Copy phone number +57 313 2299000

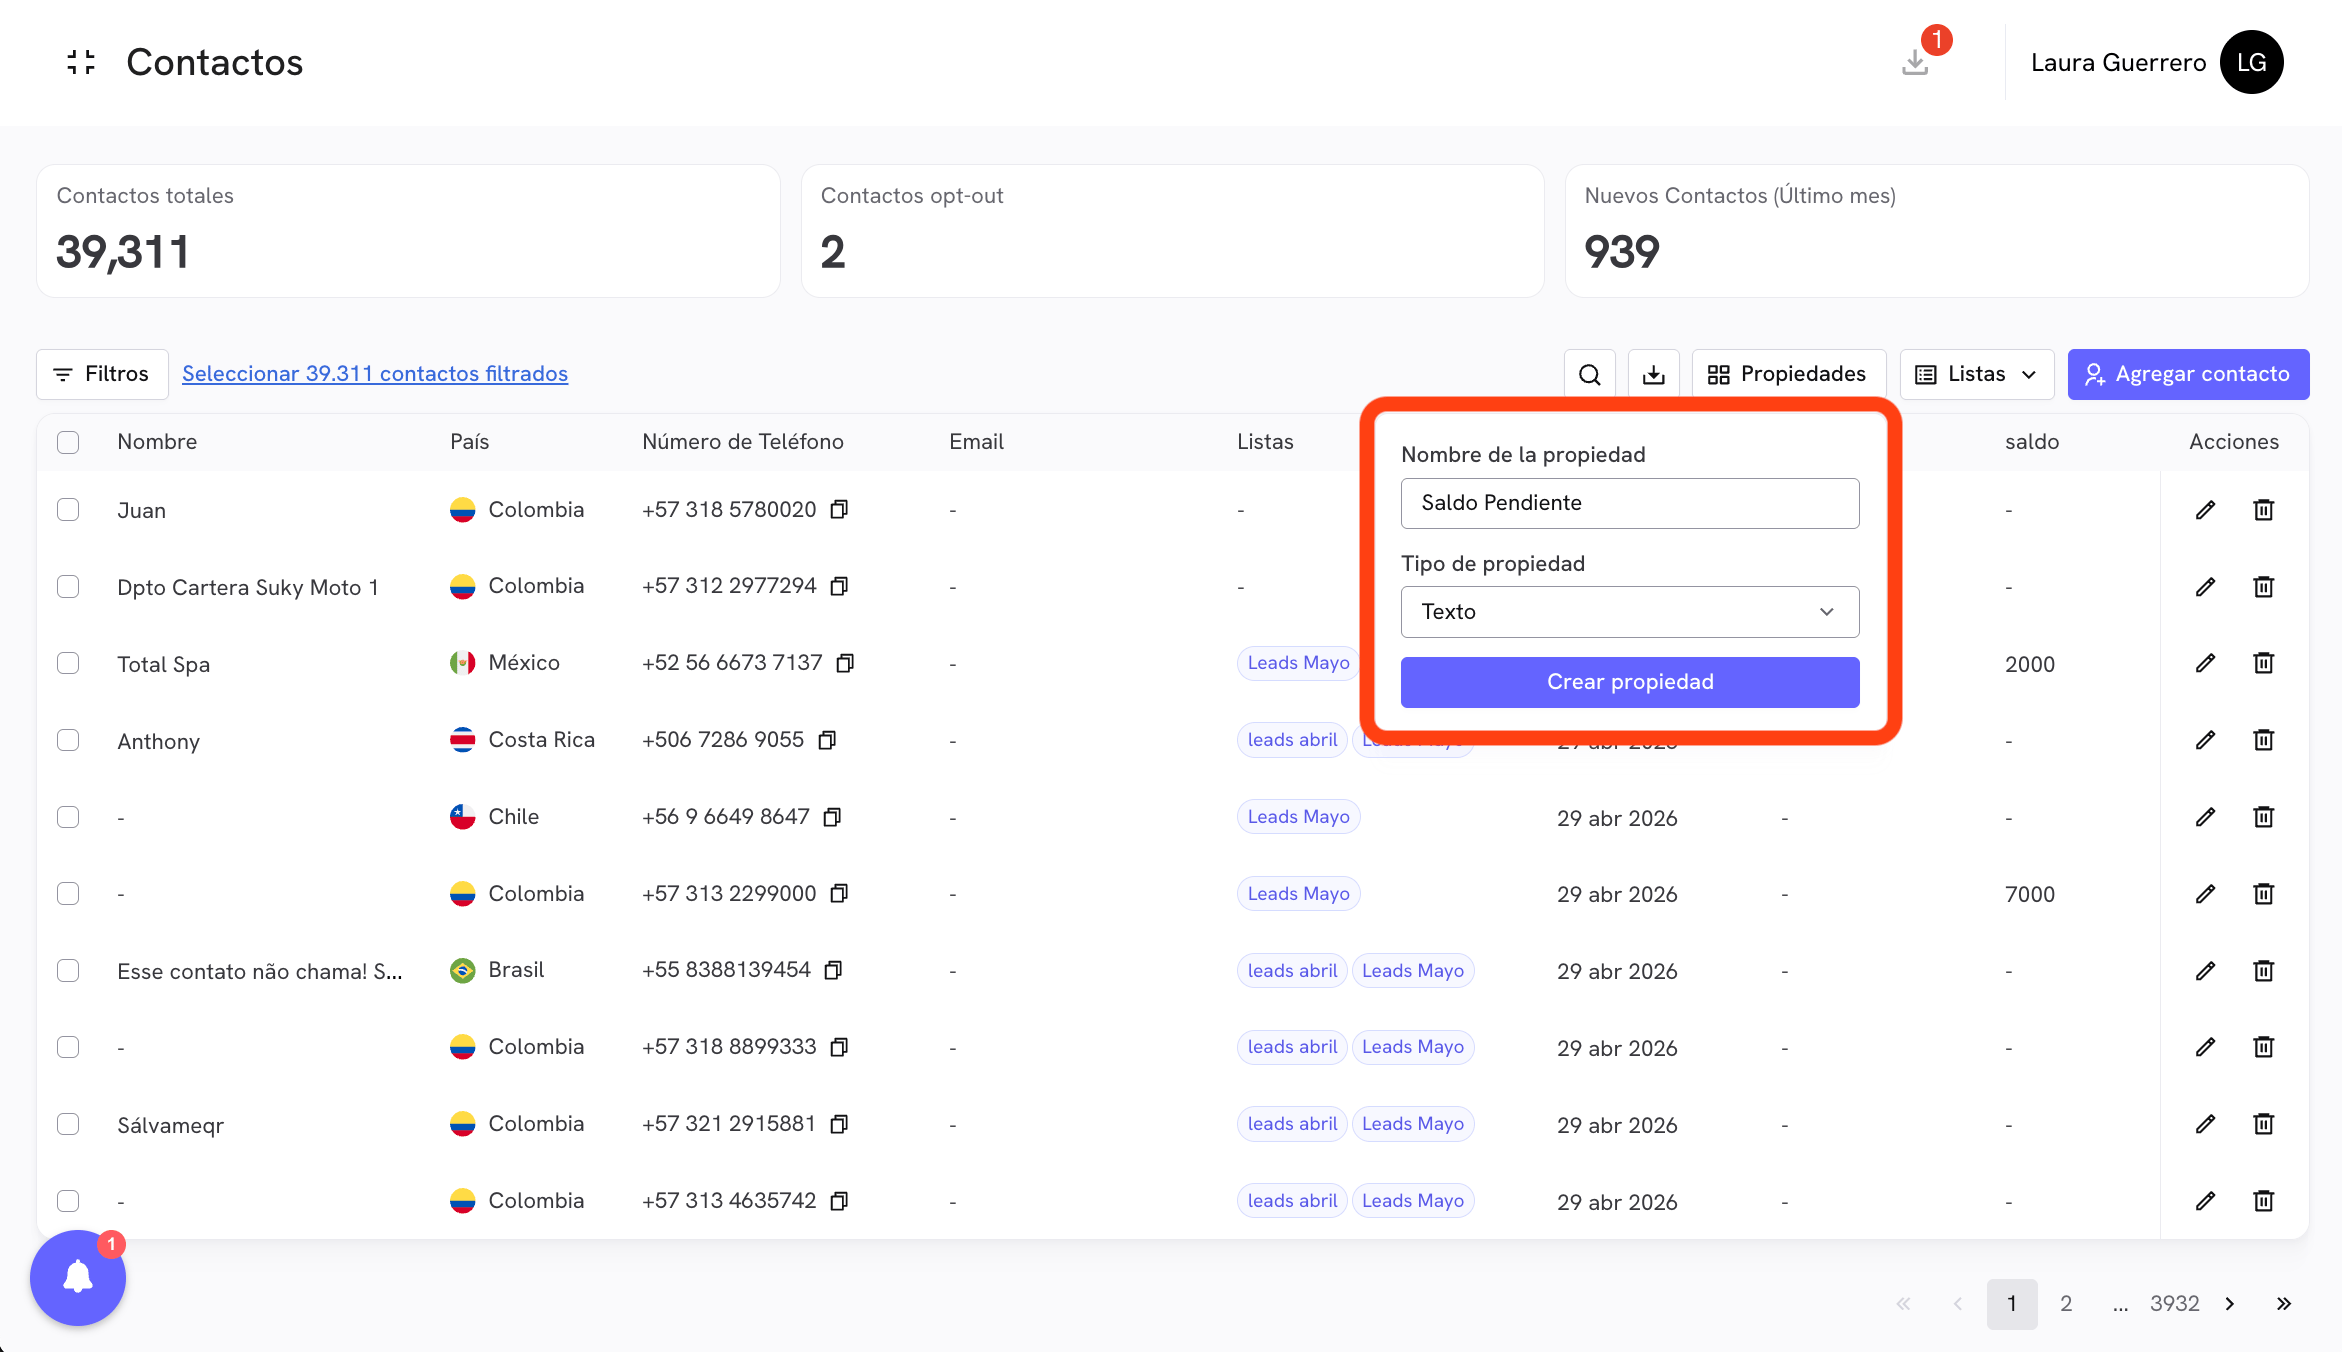pos(840,893)
